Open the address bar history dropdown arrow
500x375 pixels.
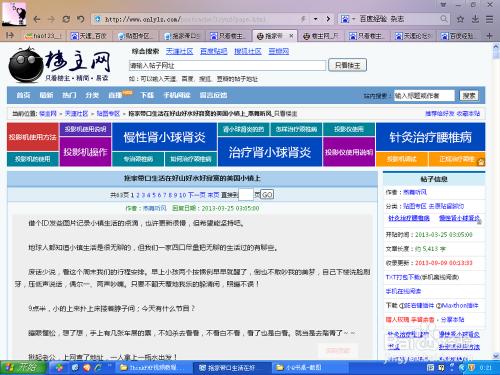click(315, 19)
